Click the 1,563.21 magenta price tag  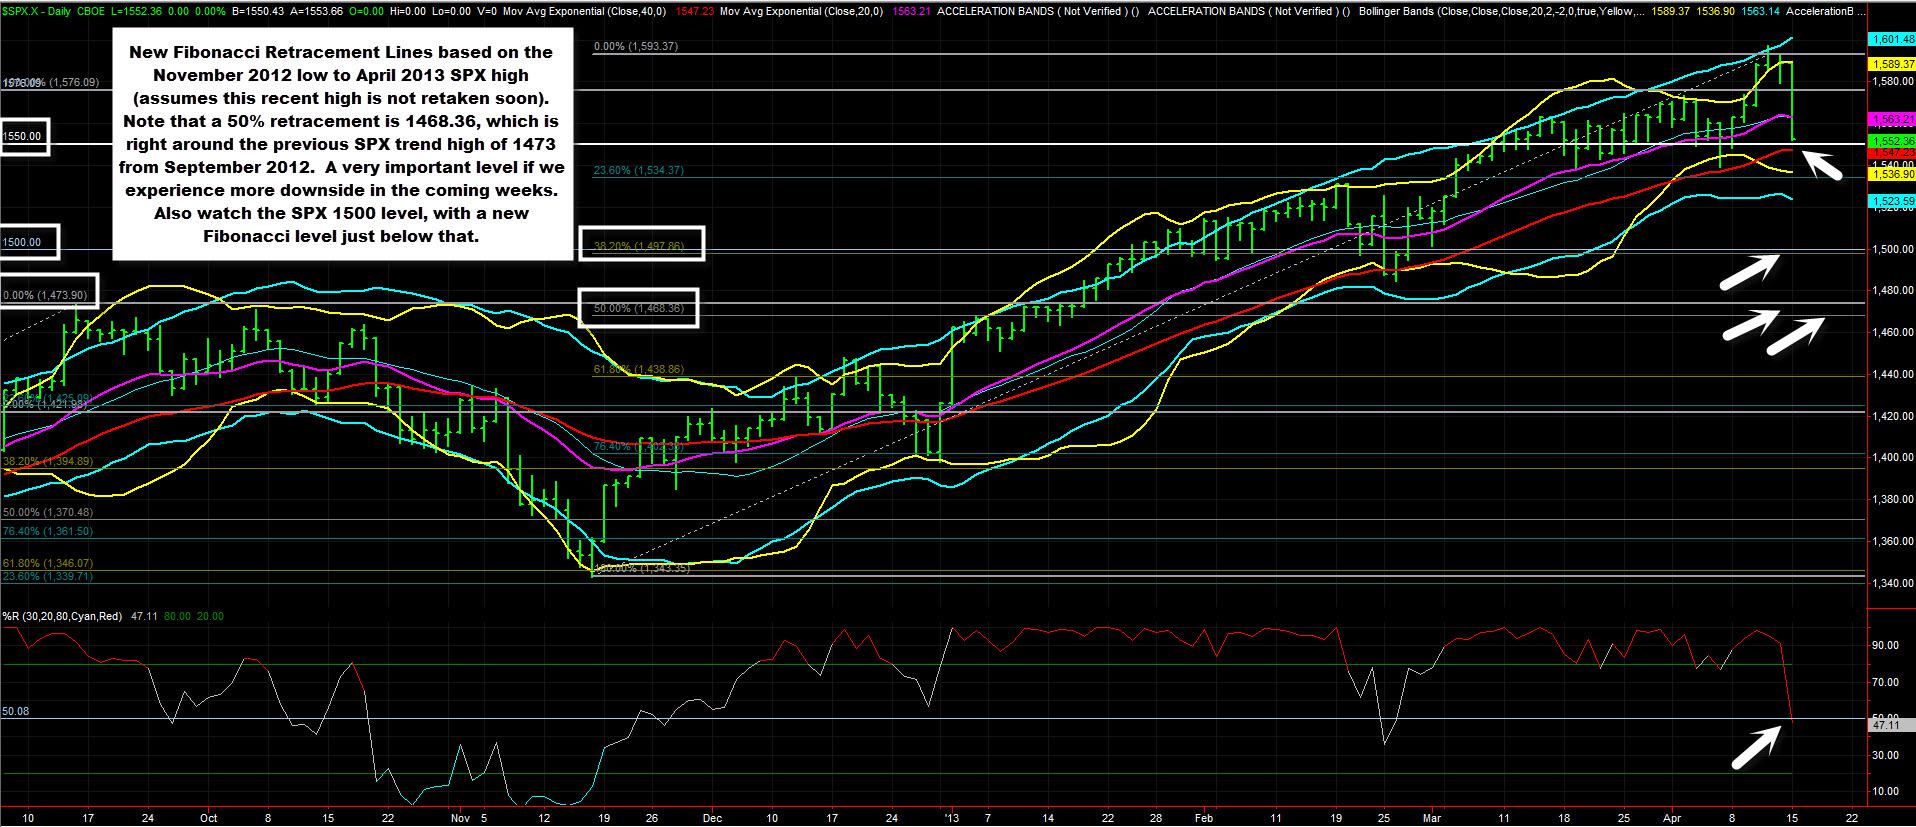pos(1892,118)
